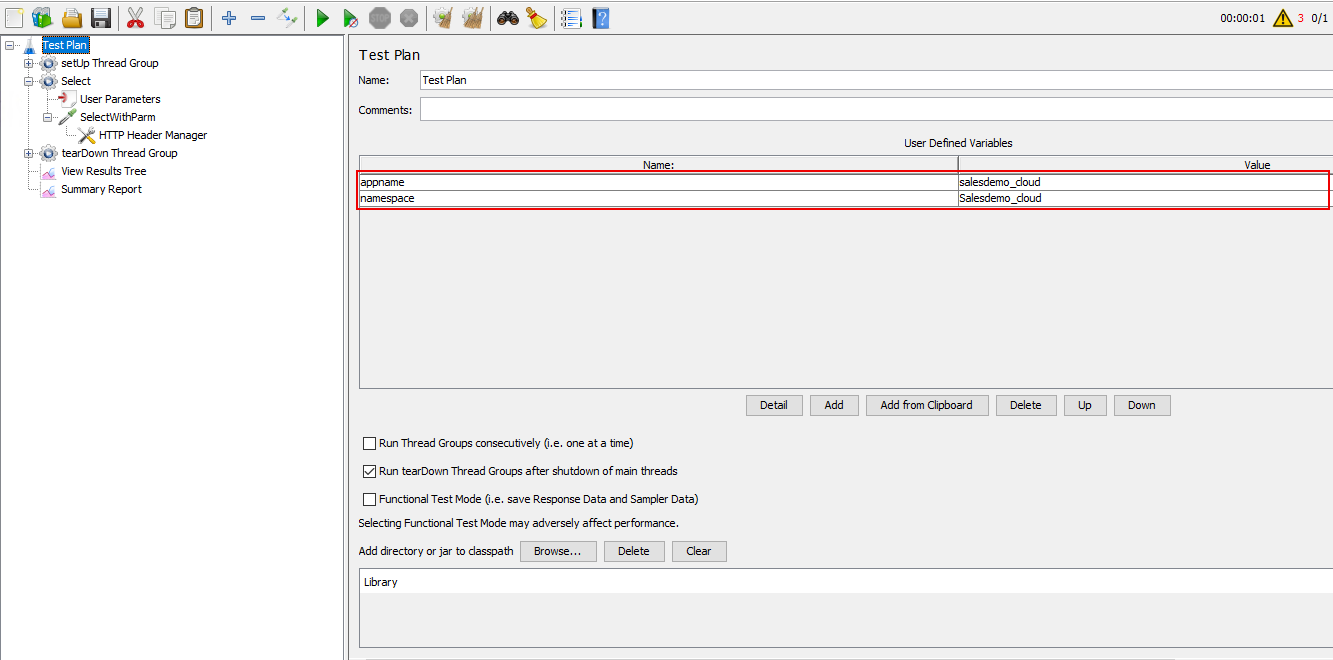Uncheck Run tearDown Thread Groups after shutdown
The width and height of the screenshot is (1333, 660).
click(370, 471)
